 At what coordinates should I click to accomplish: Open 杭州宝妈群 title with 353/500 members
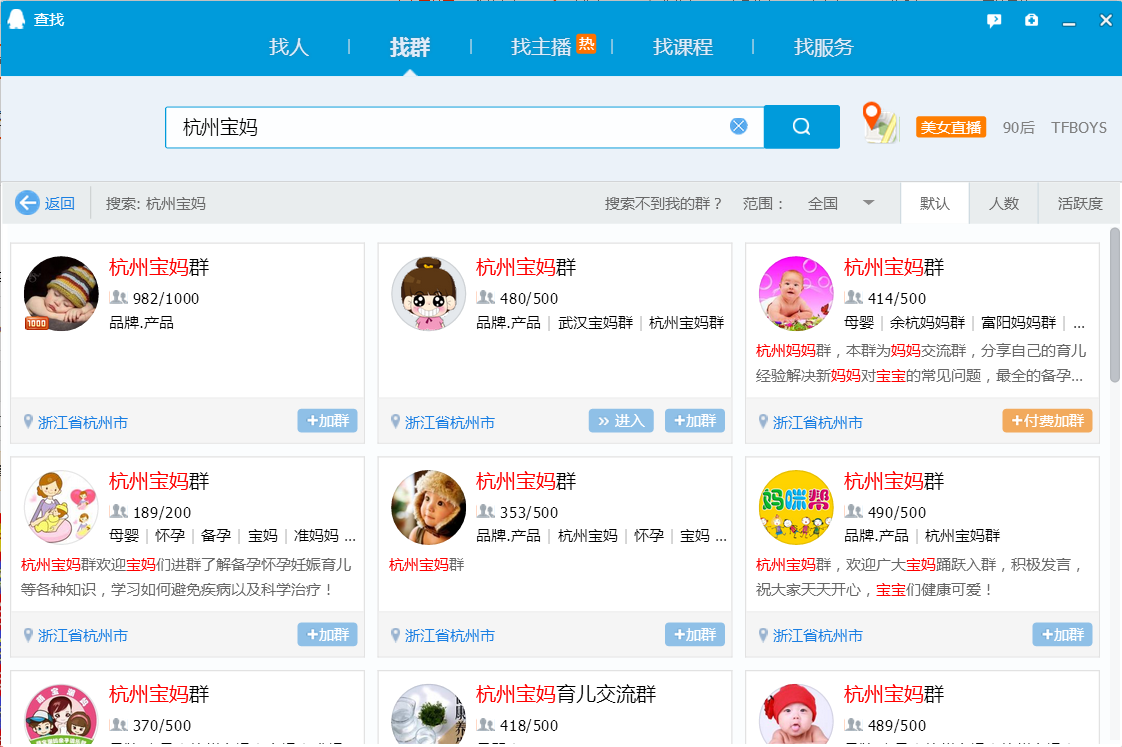526,481
